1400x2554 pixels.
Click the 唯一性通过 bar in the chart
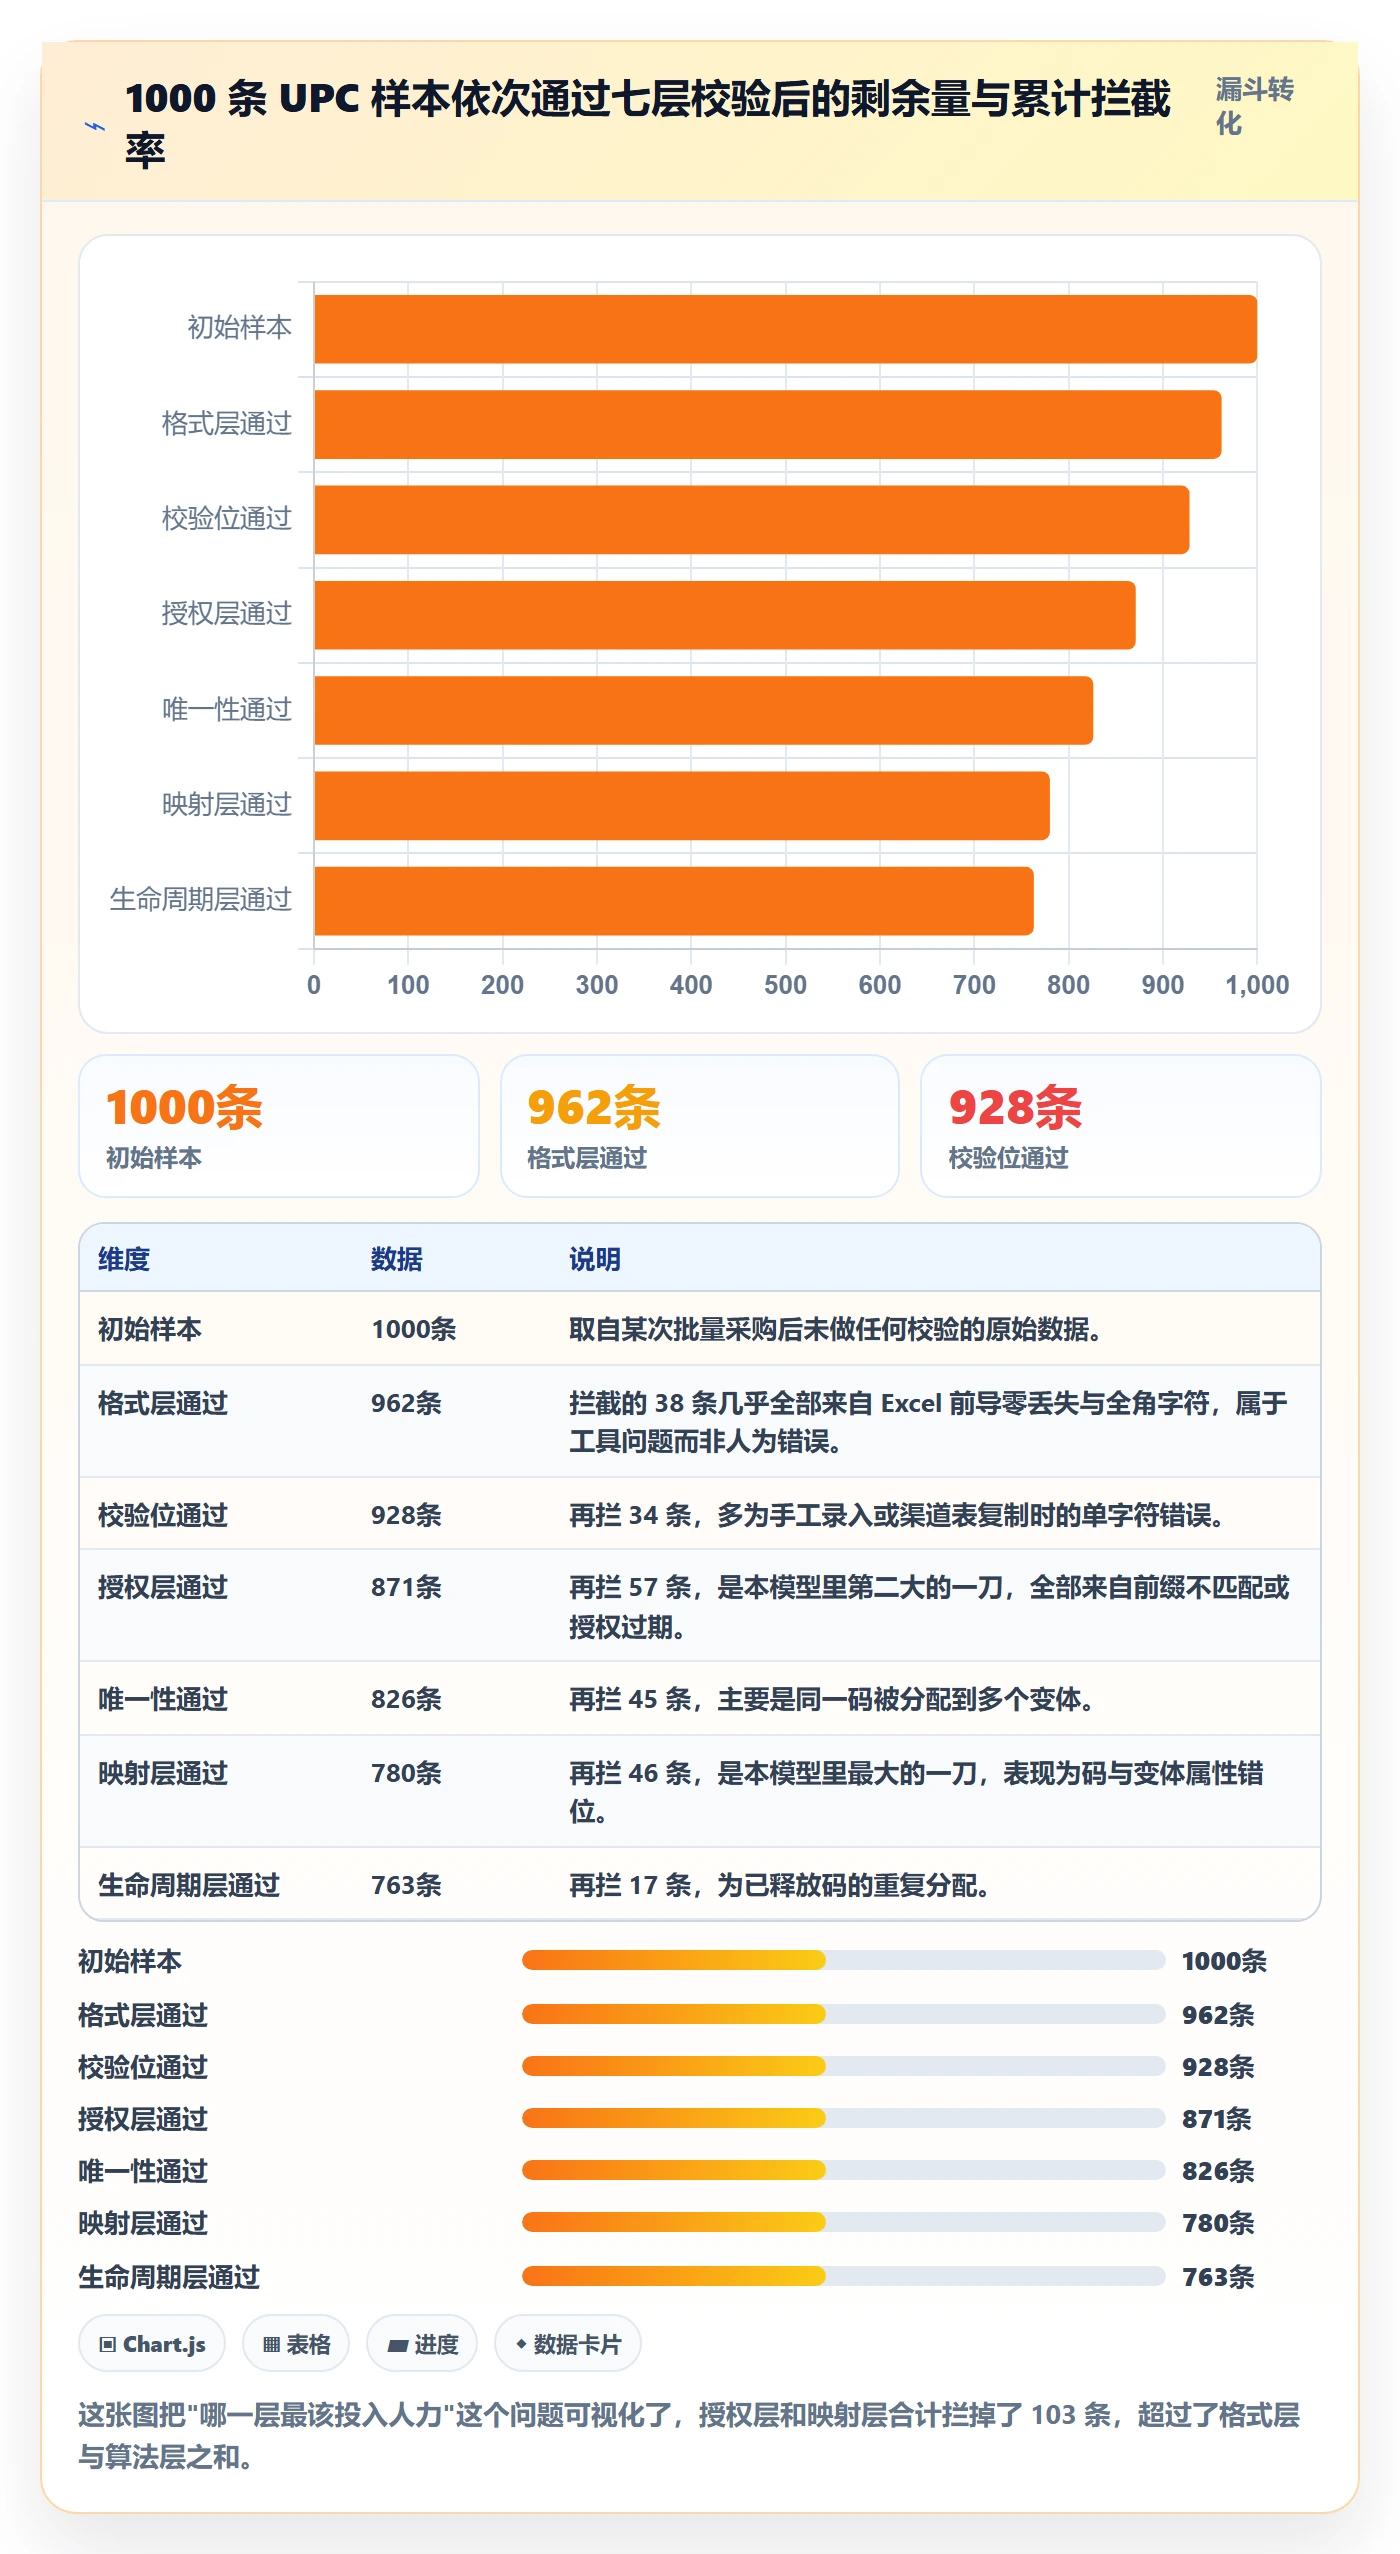704,710
